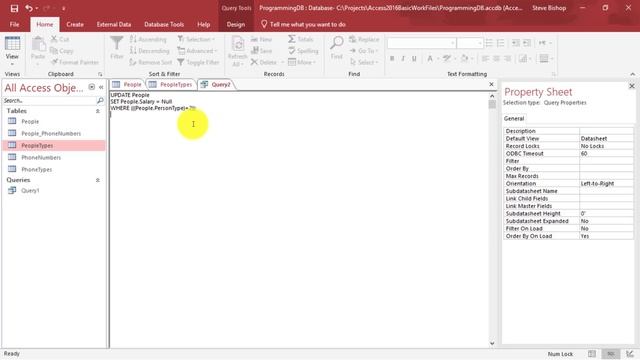The width and height of the screenshot is (640, 360).
Task: Switch to the People document tab
Action: click(127, 84)
